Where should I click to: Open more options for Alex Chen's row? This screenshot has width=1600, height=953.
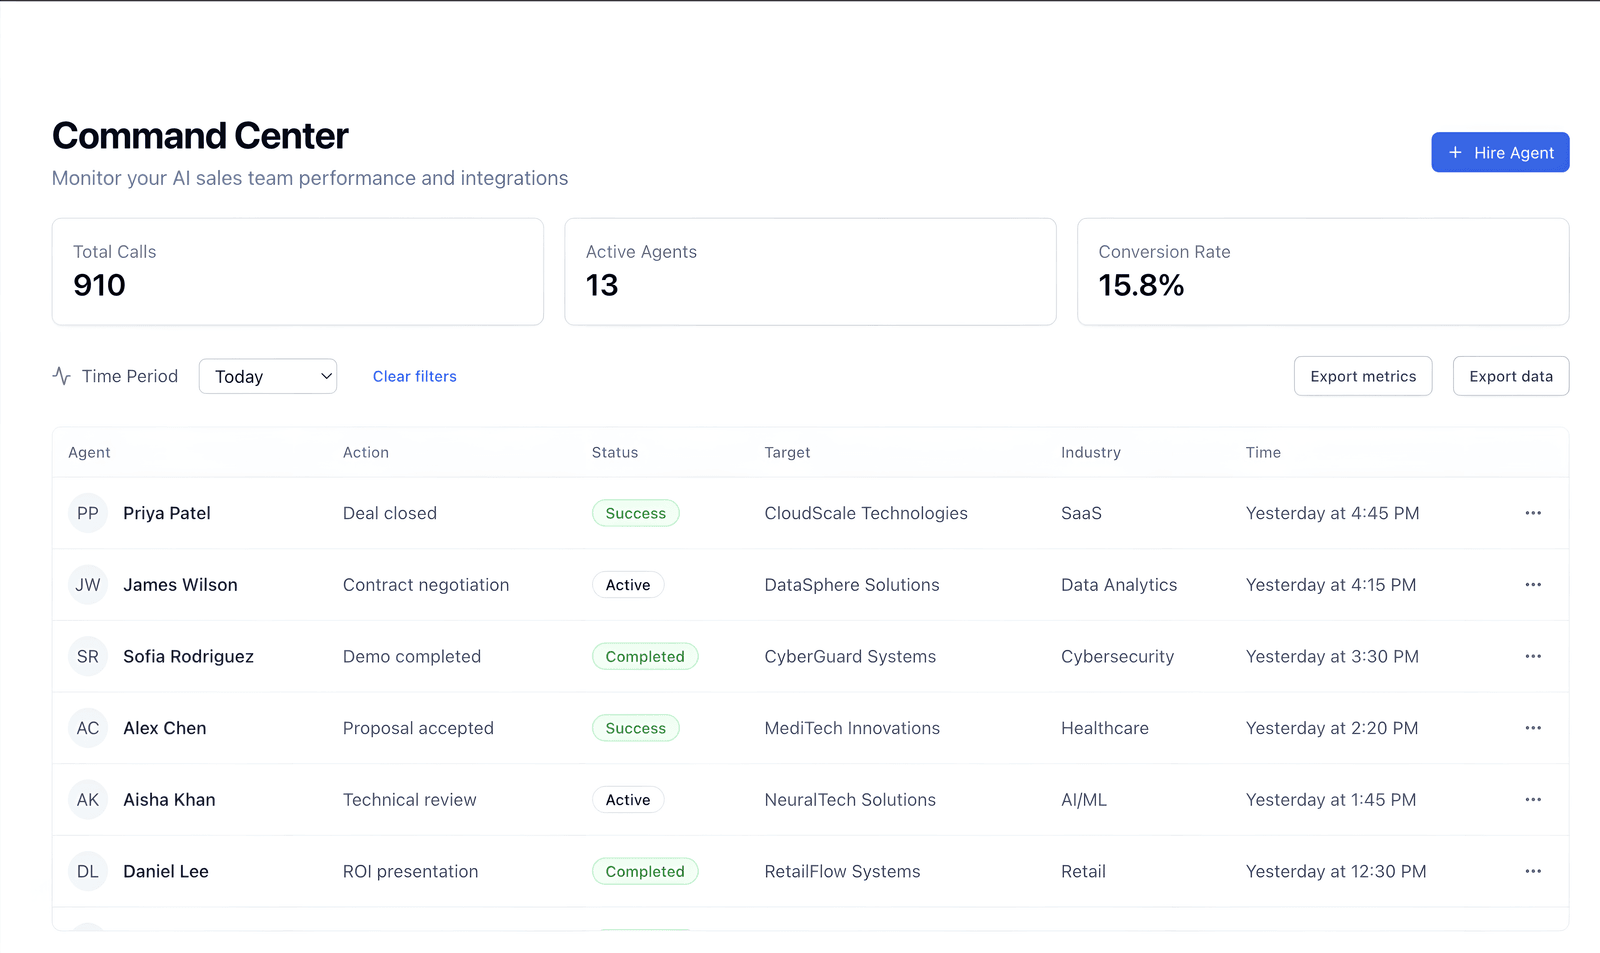click(1532, 728)
